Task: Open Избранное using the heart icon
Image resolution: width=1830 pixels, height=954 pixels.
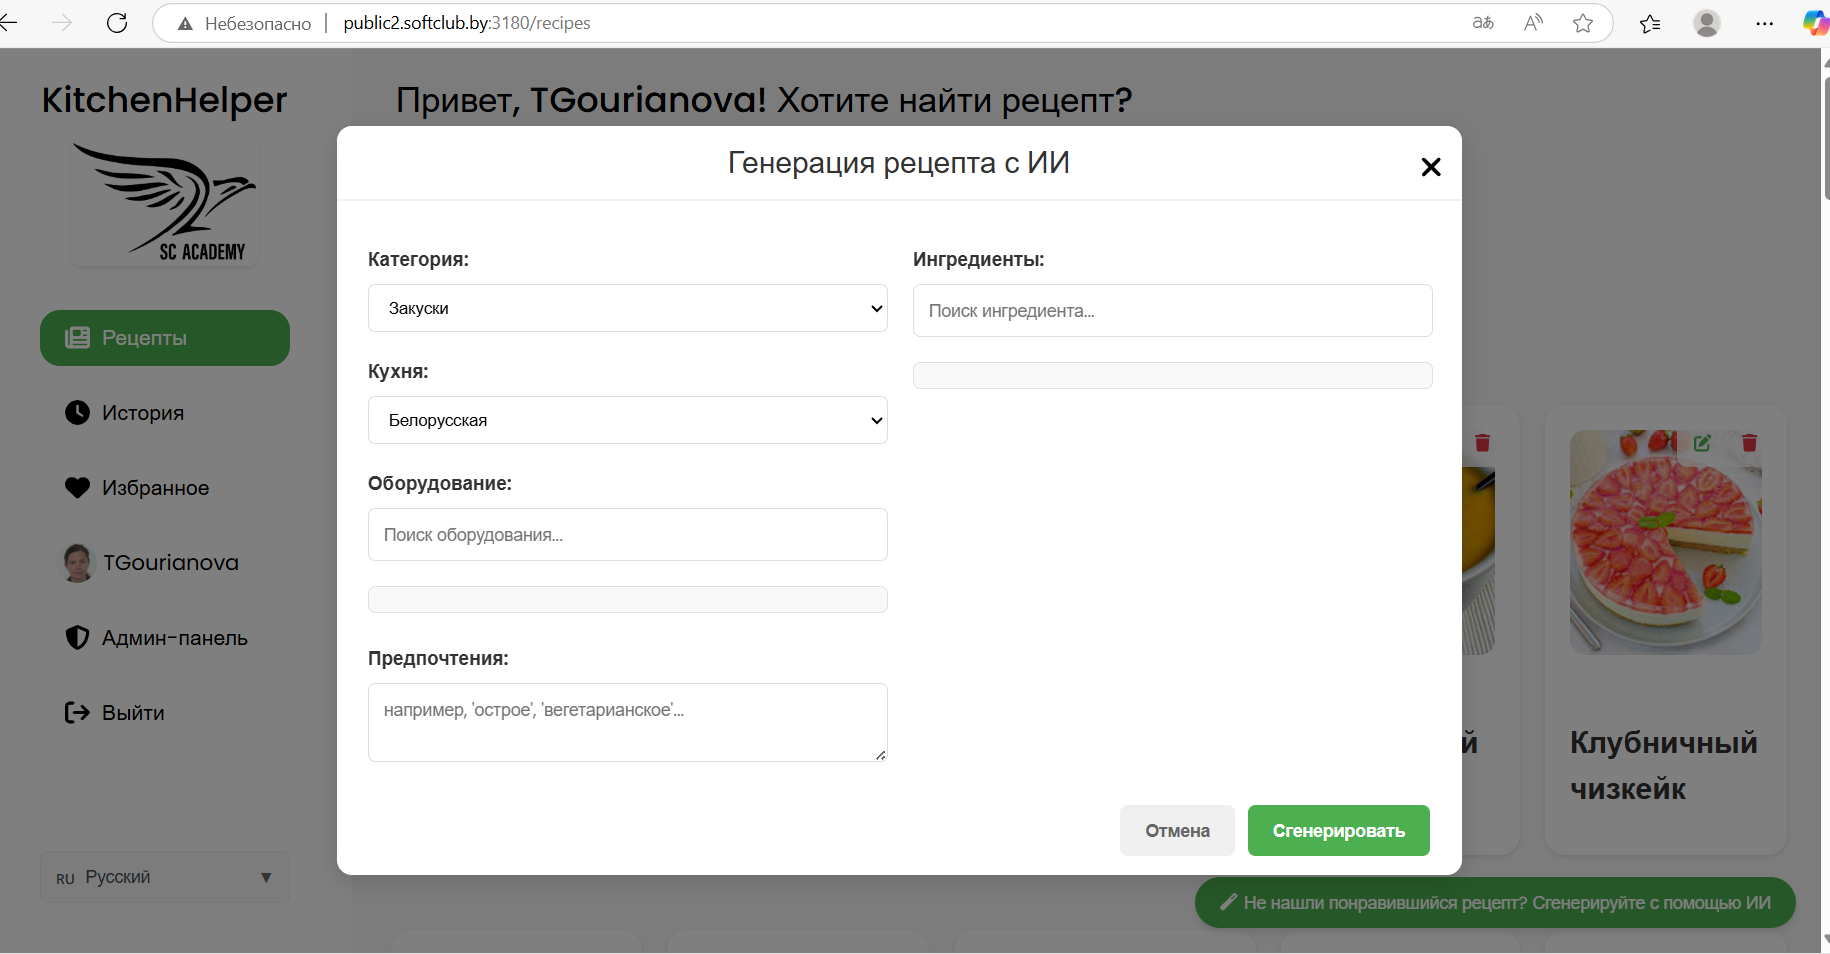Action: click(78, 488)
